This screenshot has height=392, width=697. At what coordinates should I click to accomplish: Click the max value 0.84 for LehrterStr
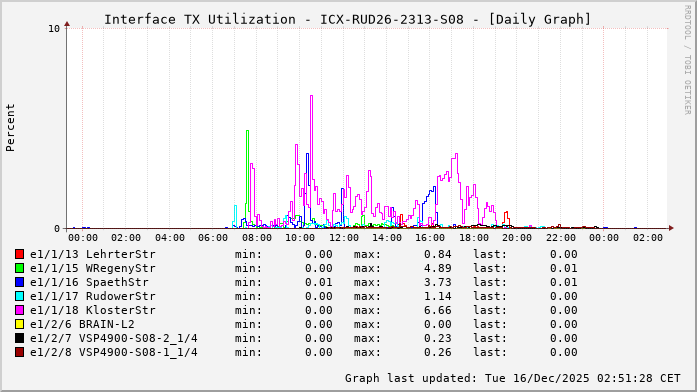(x=437, y=254)
